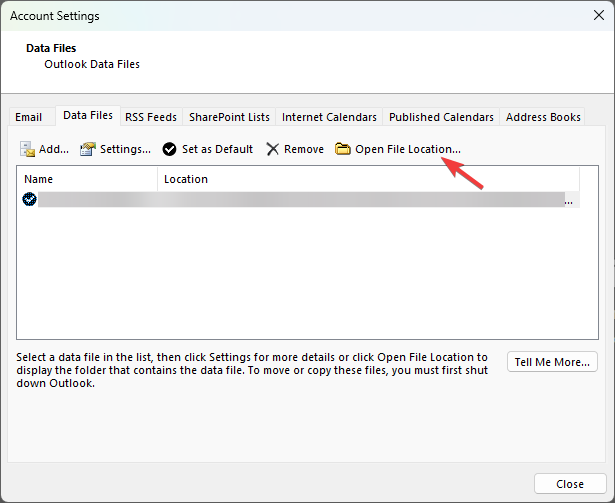Sort by the Location column header
The height and width of the screenshot is (503, 615).
coord(369,179)
